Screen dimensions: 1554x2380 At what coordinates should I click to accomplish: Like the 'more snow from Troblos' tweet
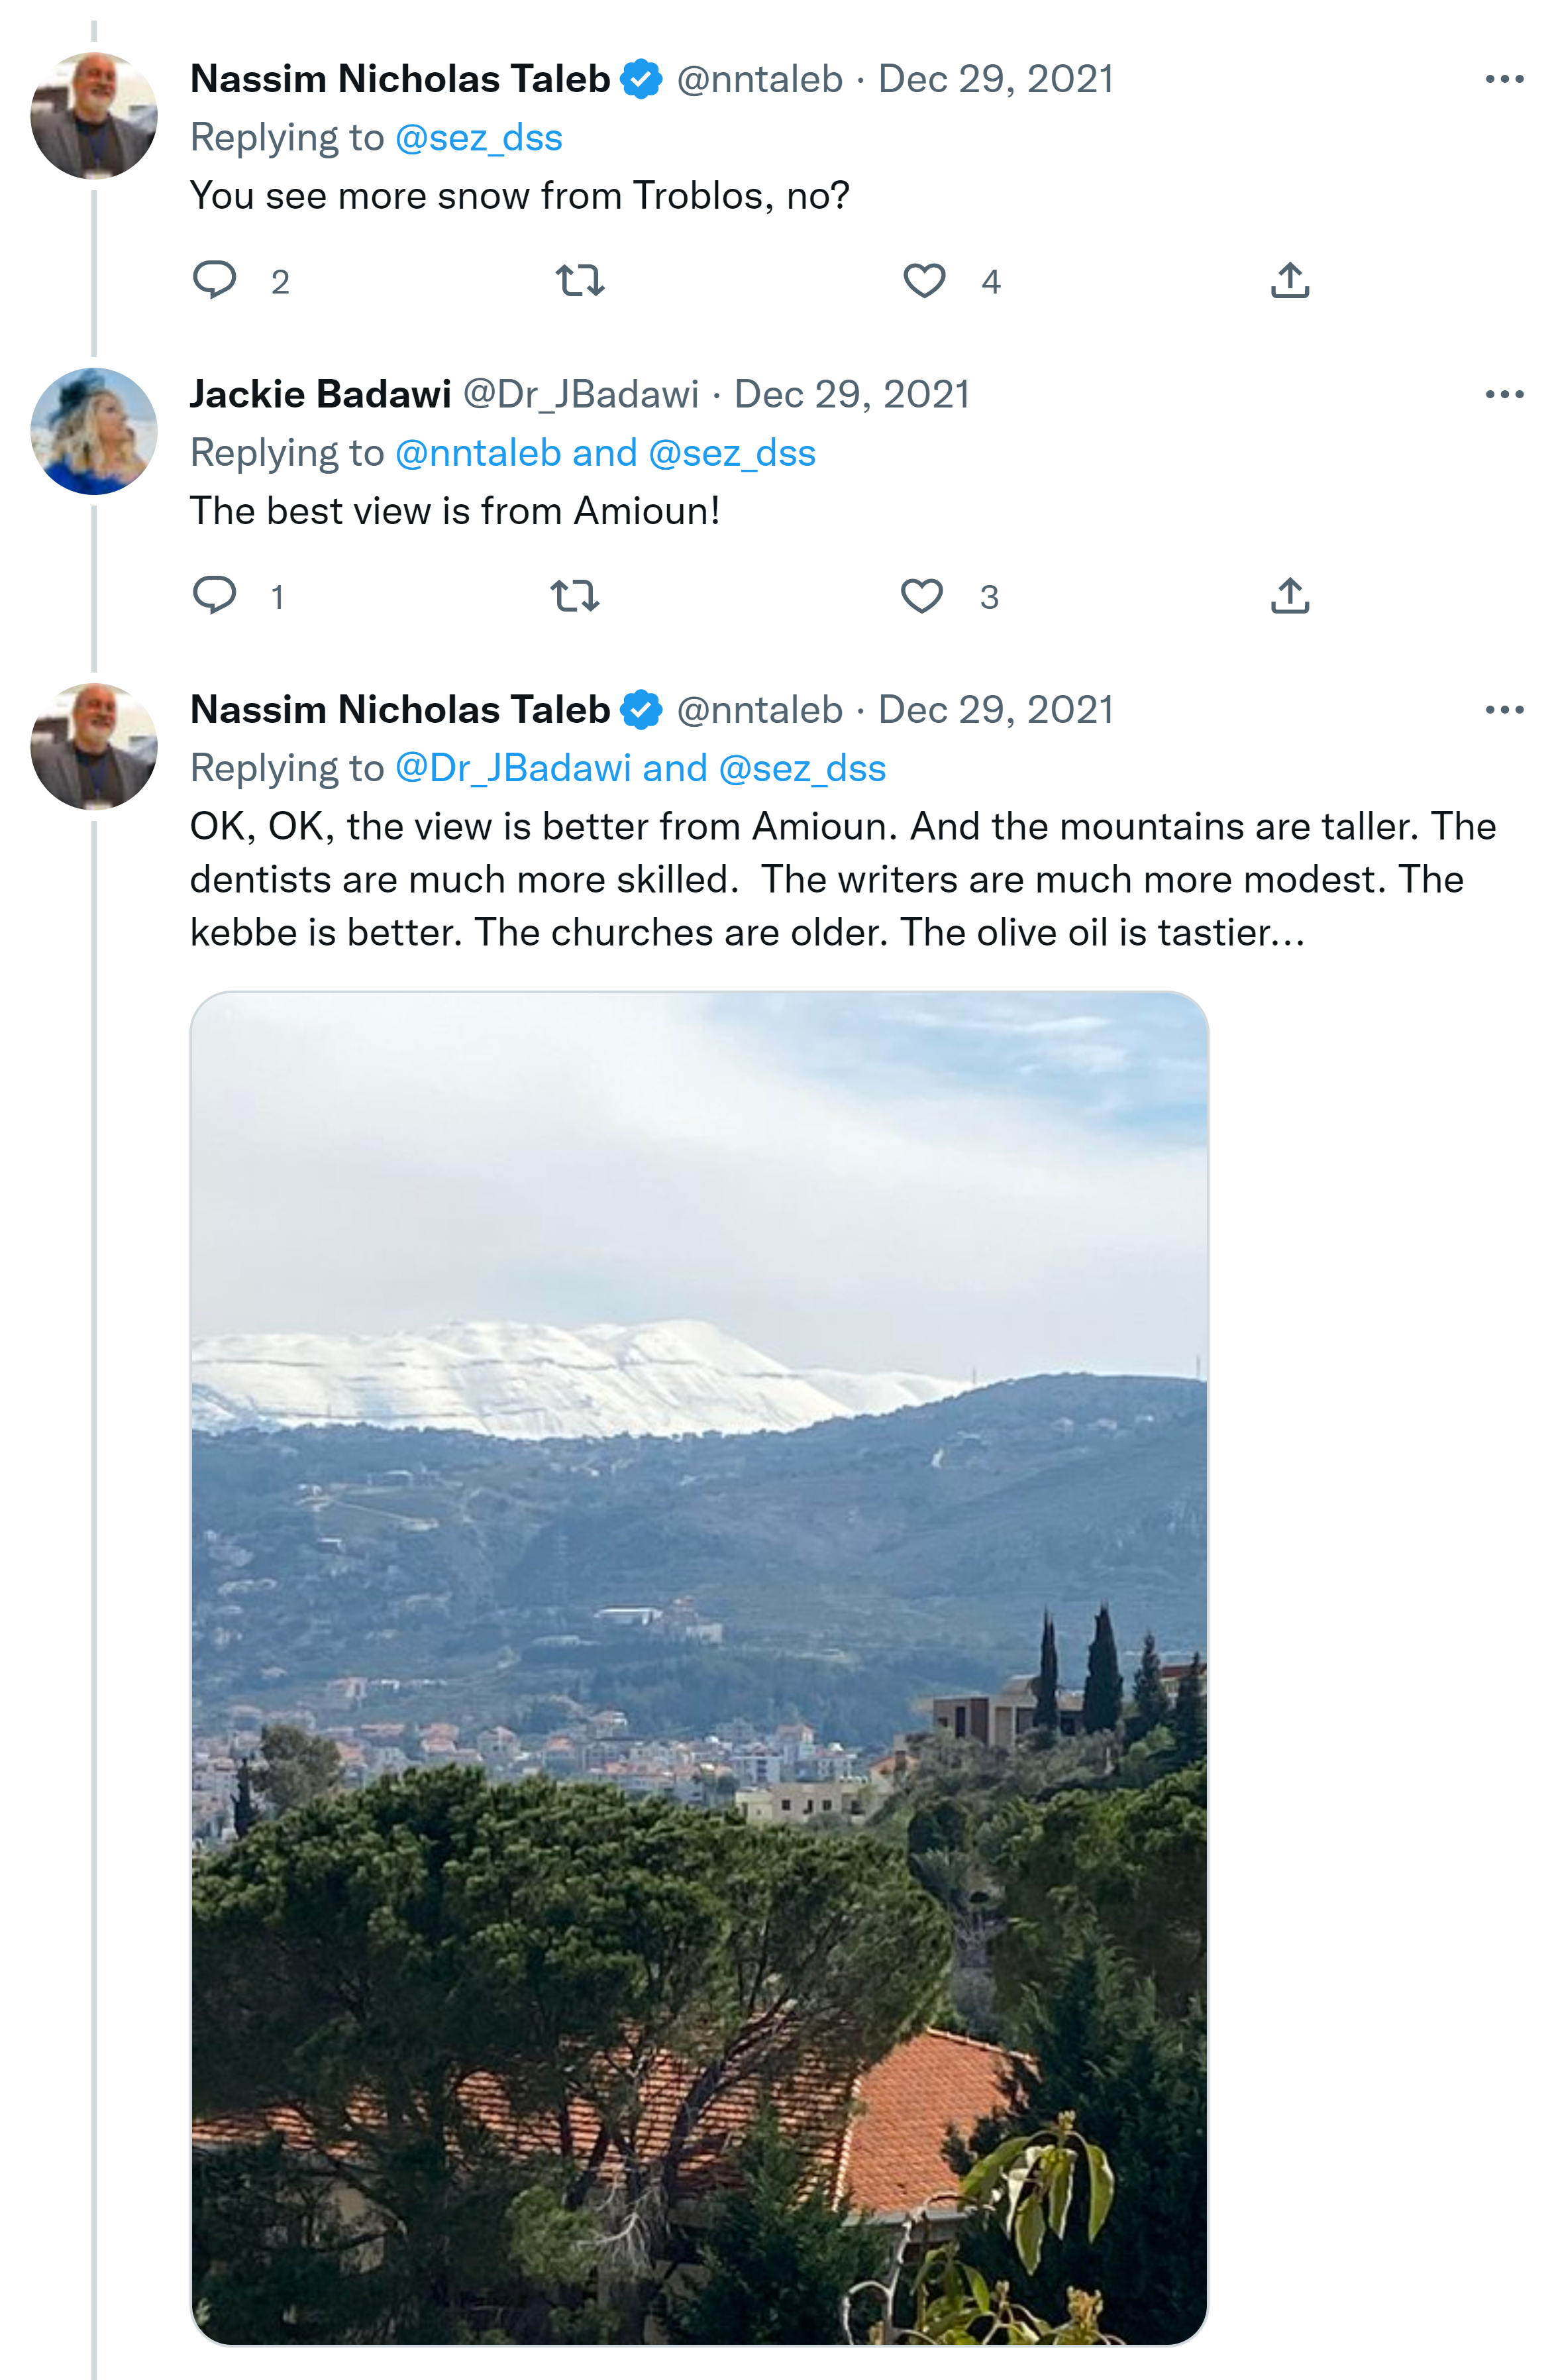(x=924, y=280)
